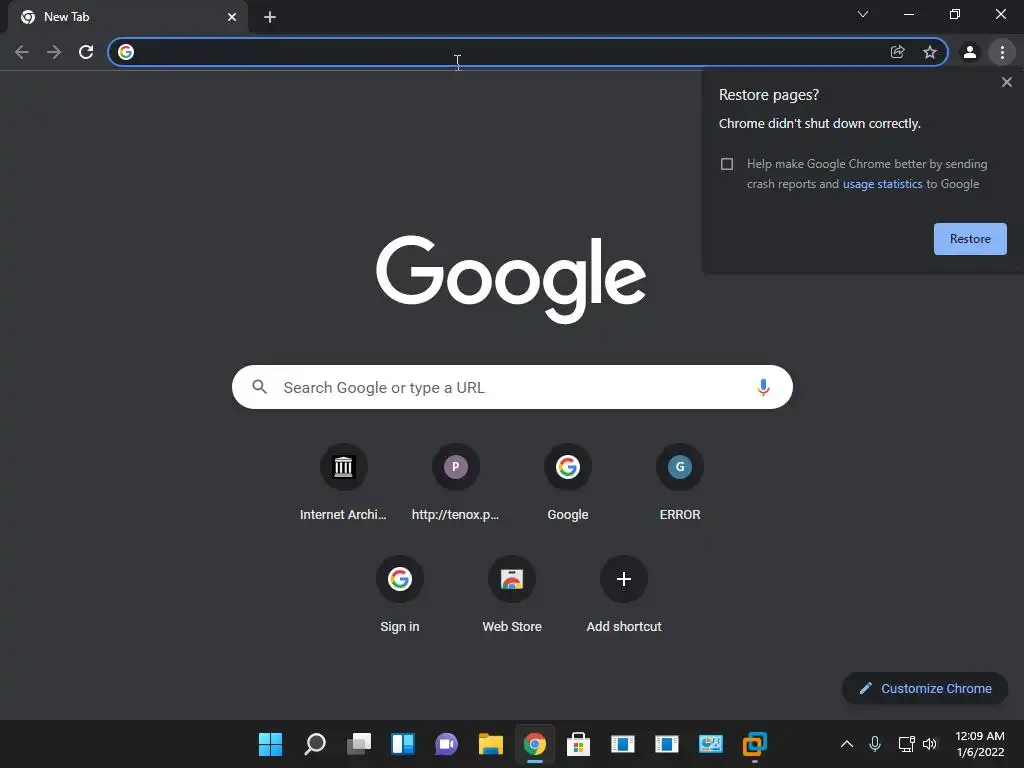Bookmark this tab with the star icon
1024x768 pixels.
click(930, 52)
